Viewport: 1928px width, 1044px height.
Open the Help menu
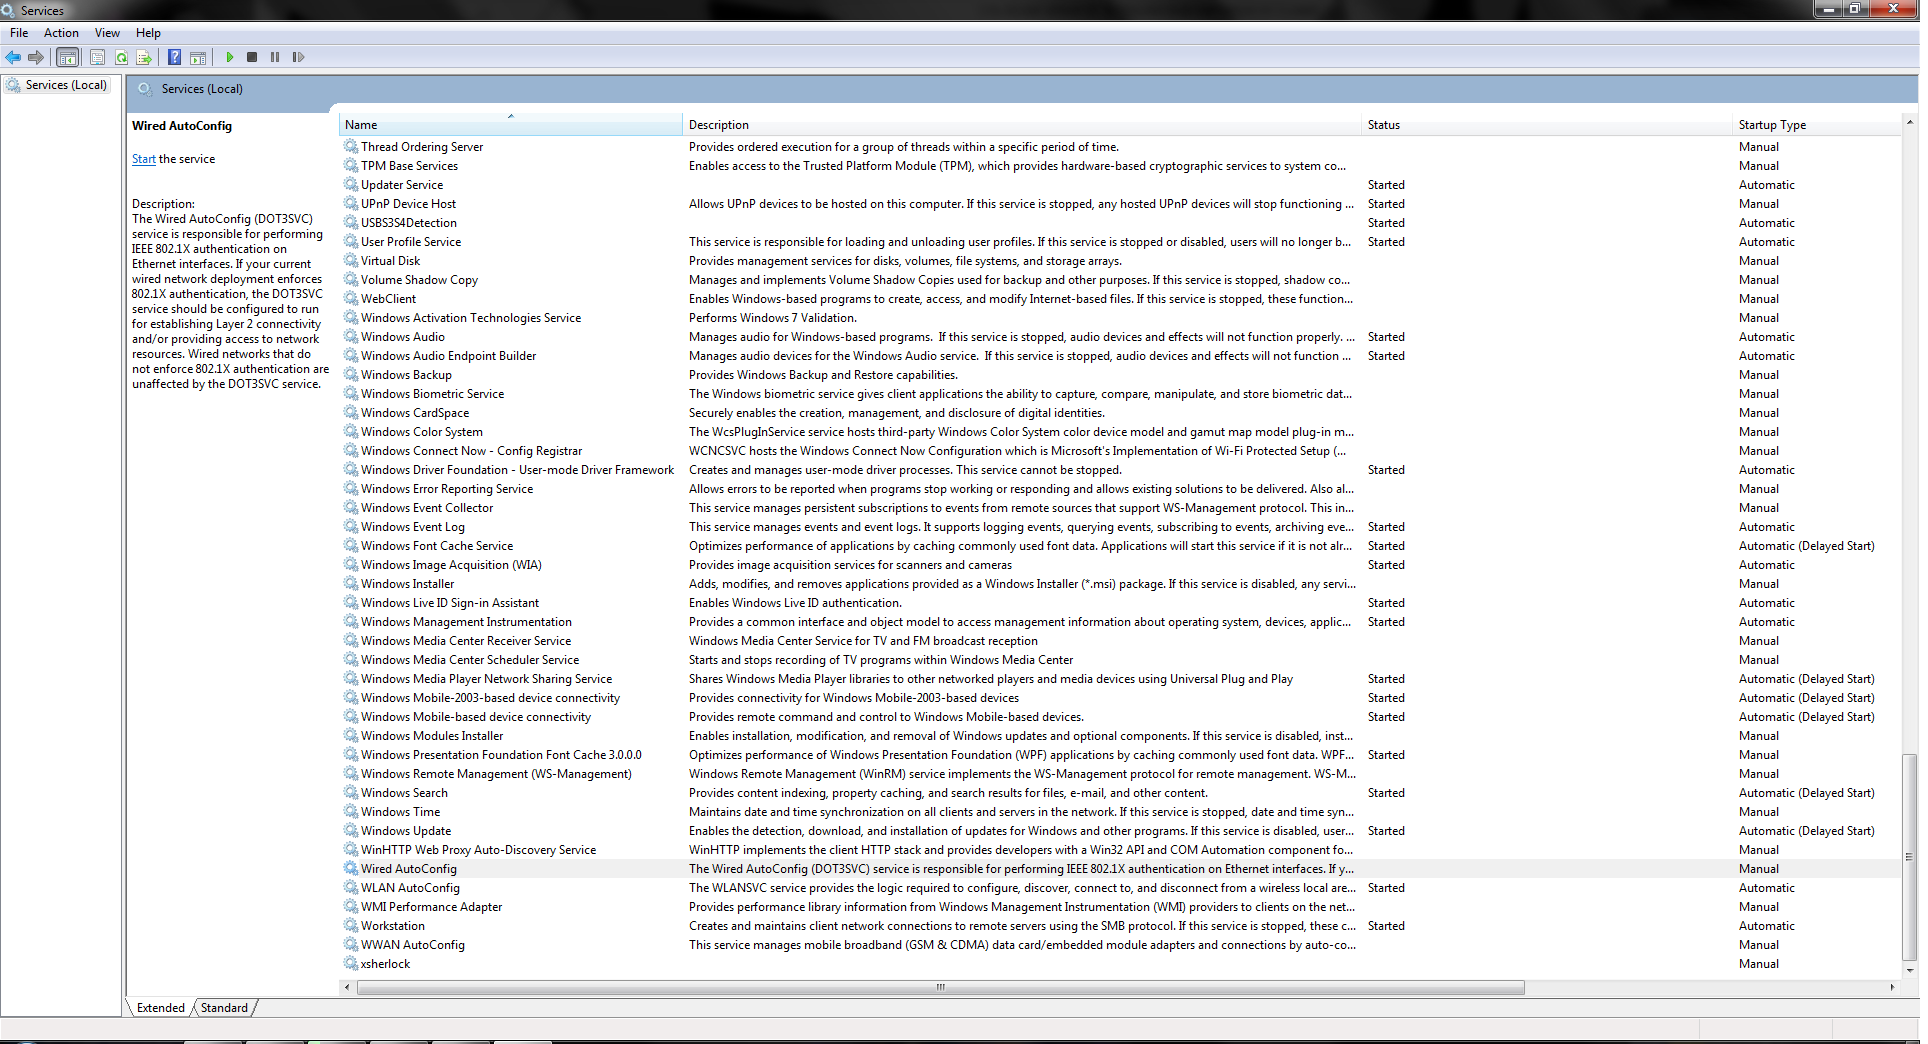[148, 33]
